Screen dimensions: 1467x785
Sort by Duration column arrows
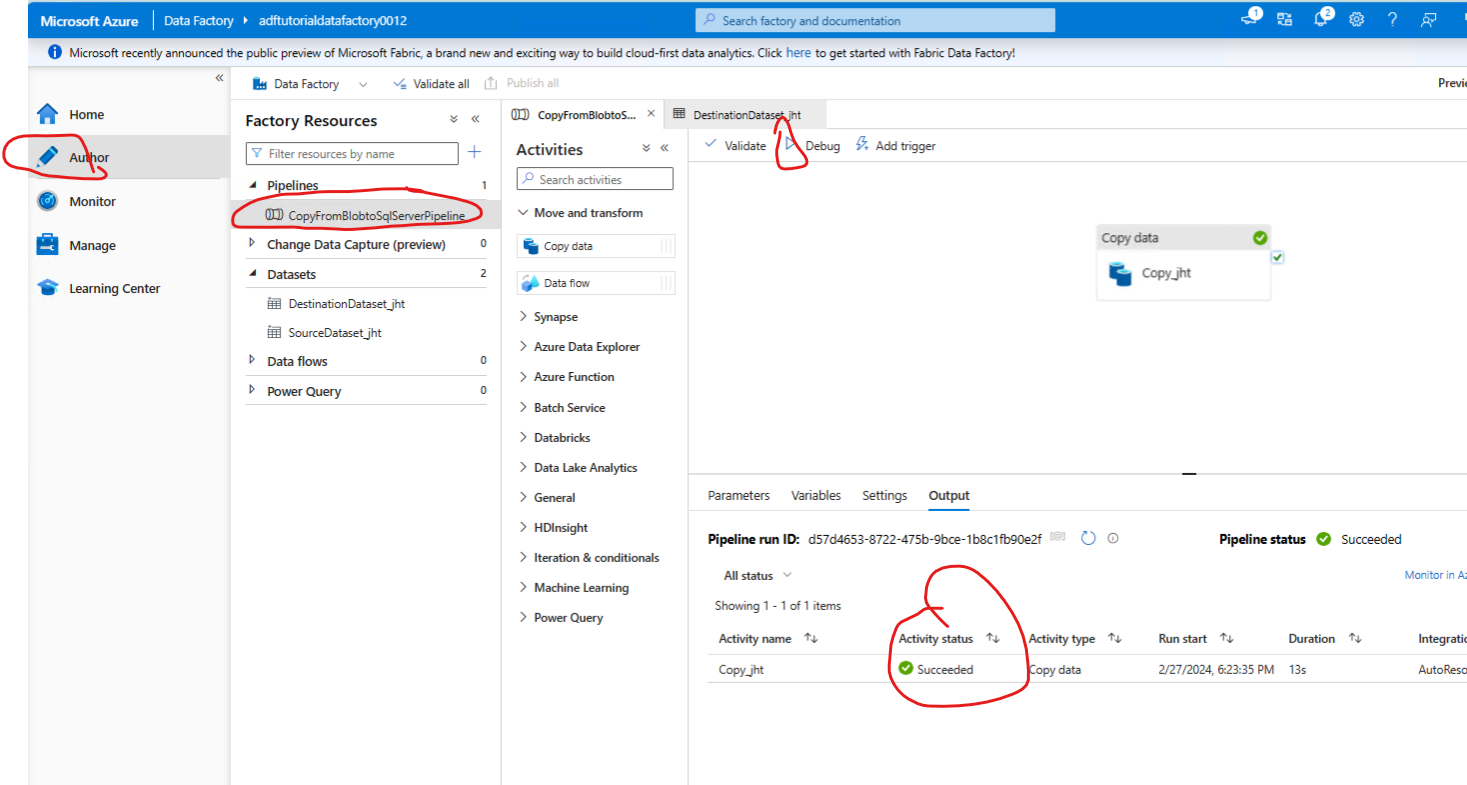pyautogui.click(x=1355, y=638)
